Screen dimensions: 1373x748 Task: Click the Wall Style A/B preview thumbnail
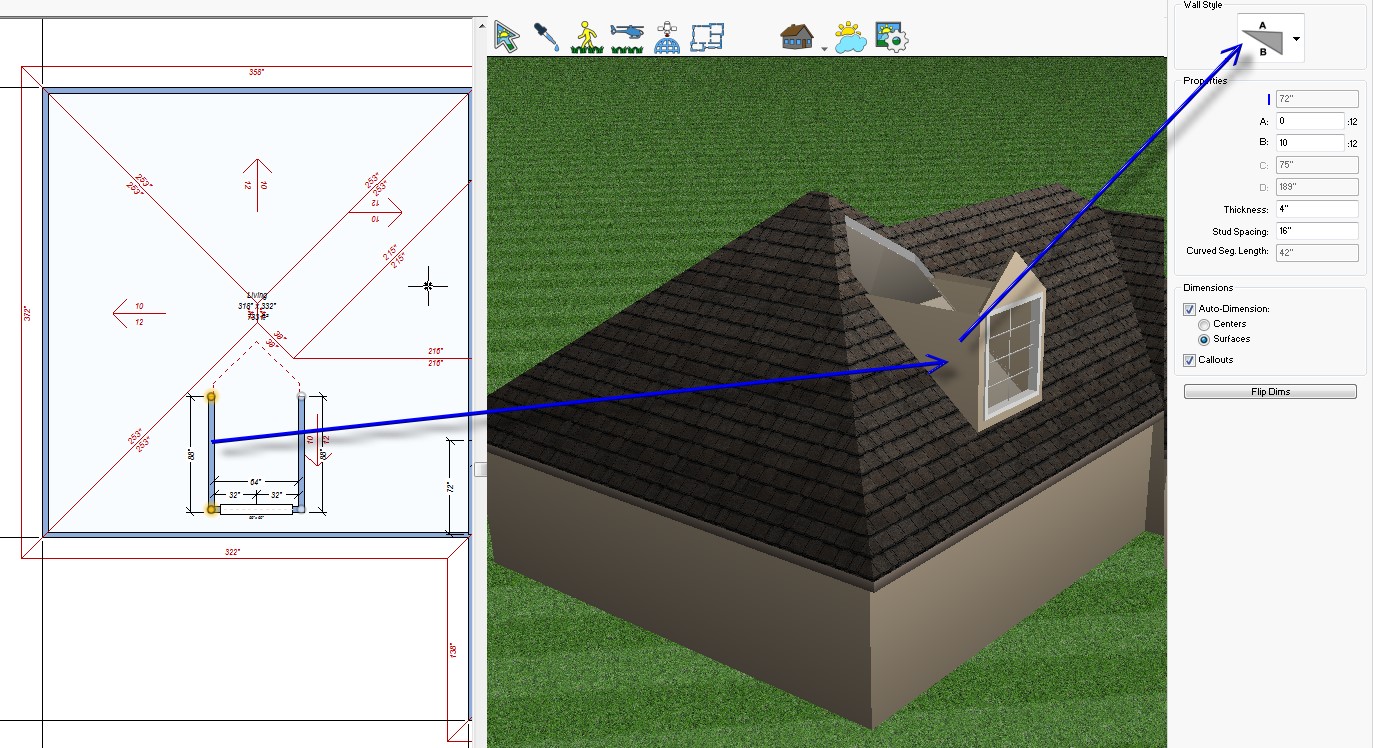coord(1262,38)
